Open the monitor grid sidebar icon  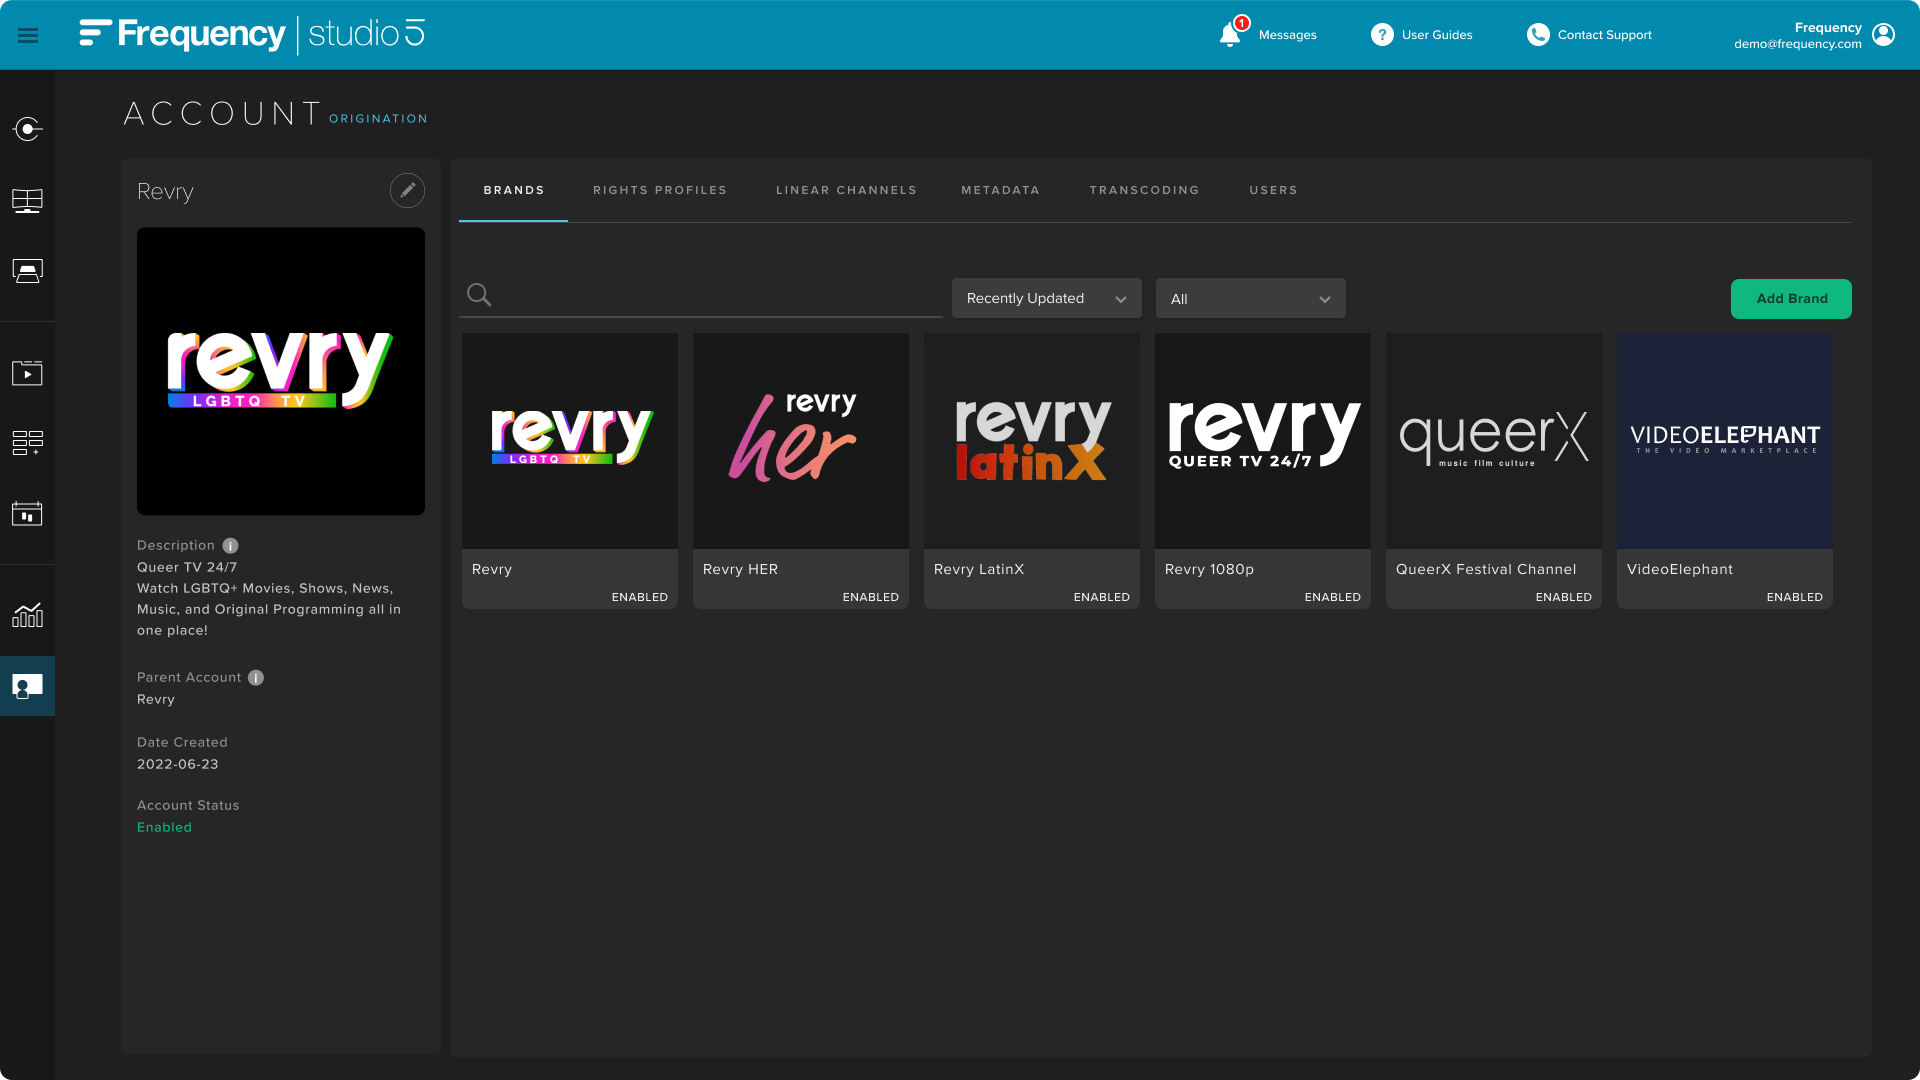pyautogui.click(x=27, y=201)
